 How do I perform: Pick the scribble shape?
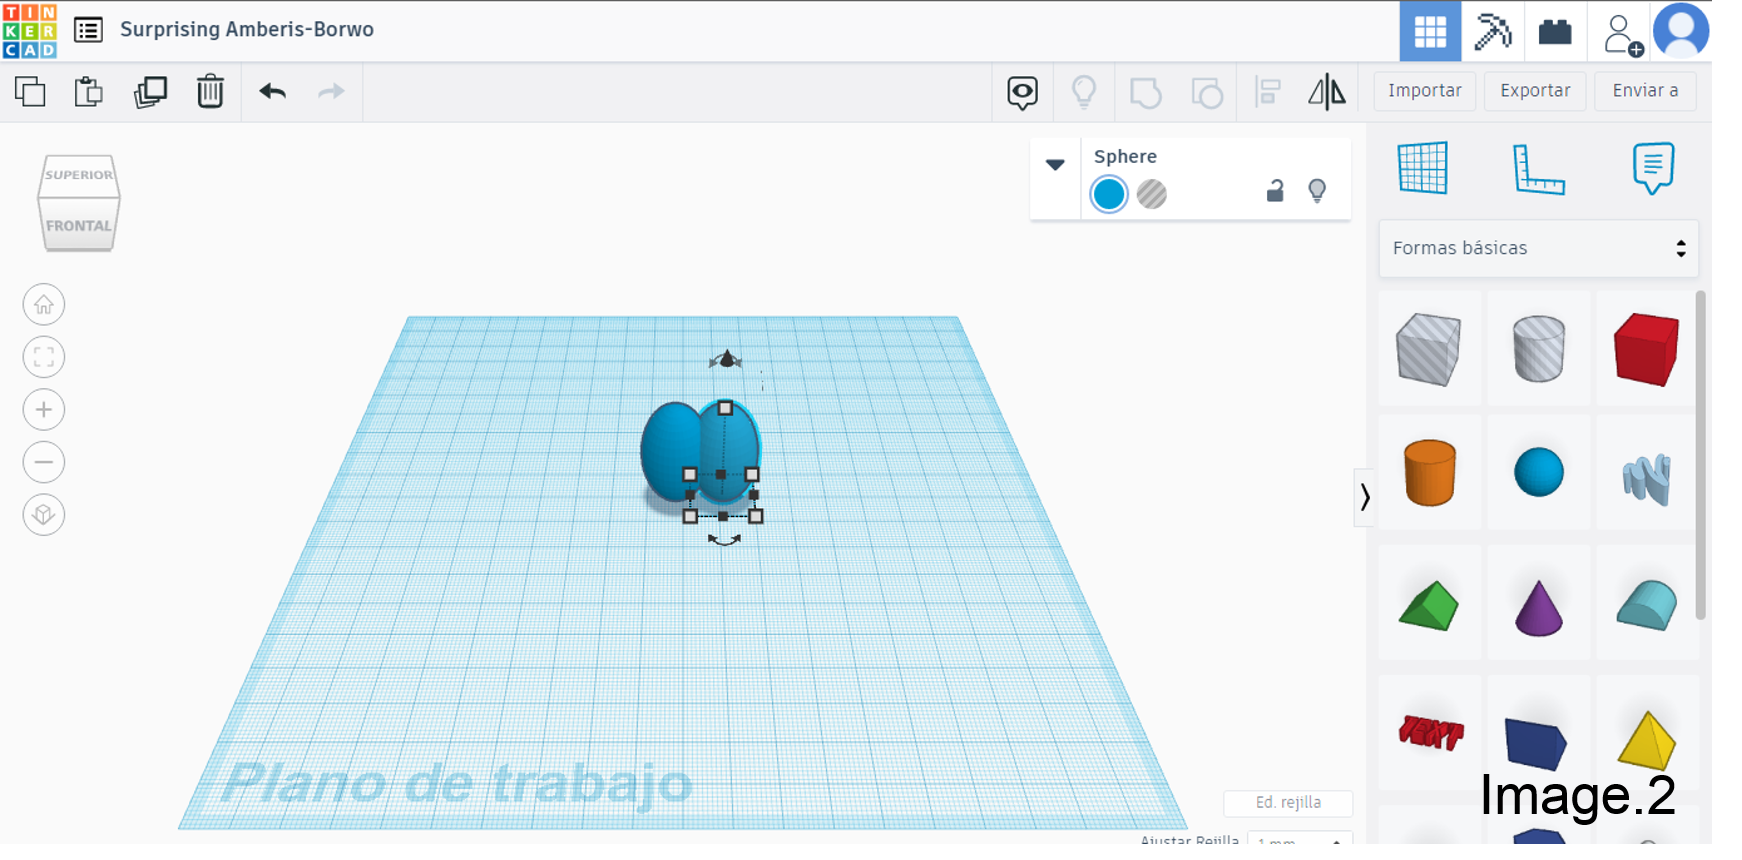pyautogui.click(x=1646, y=479)
